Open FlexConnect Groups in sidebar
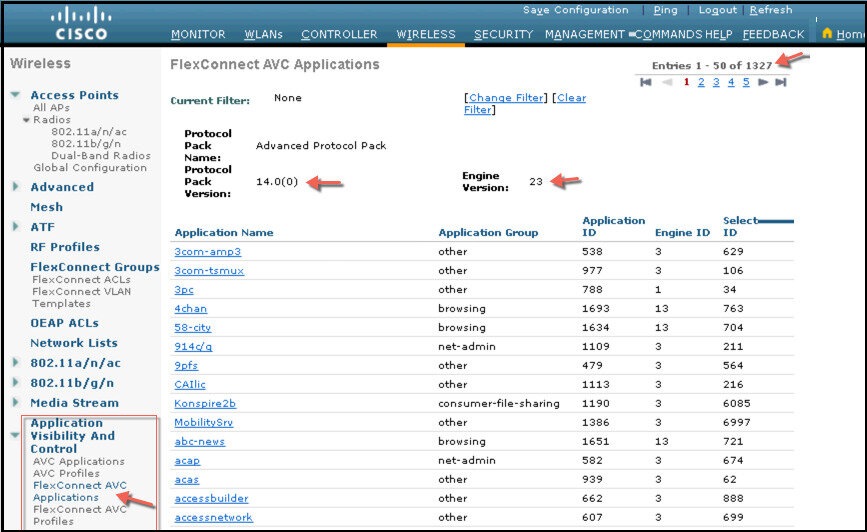867x532 pixels. tap(95, 267)
